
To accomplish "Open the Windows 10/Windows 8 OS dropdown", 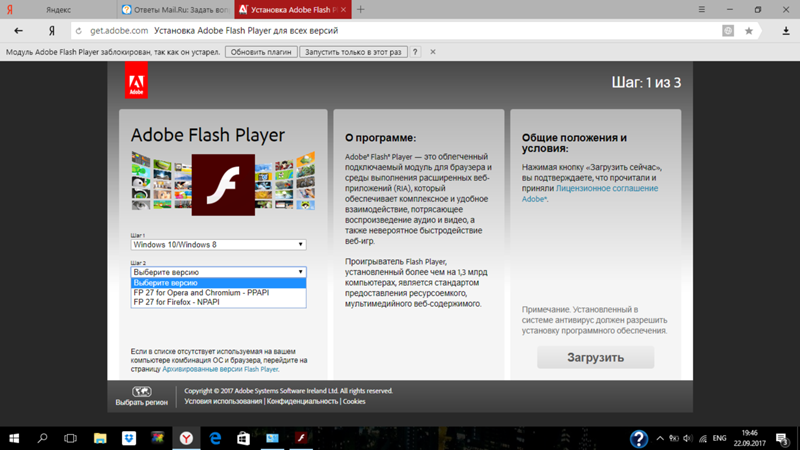I will coord(218,244).
